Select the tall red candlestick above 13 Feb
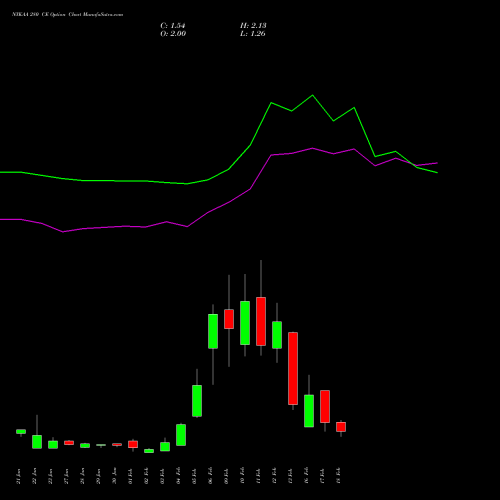The image size is (500, 500). (293, 368)
